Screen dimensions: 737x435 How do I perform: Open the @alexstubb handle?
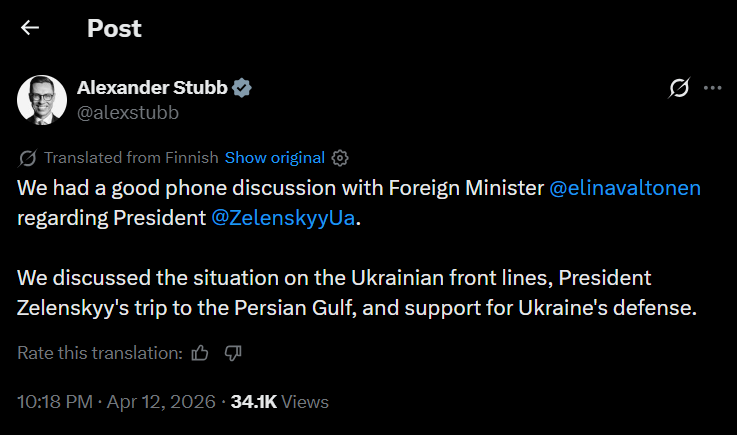(127, 113)
